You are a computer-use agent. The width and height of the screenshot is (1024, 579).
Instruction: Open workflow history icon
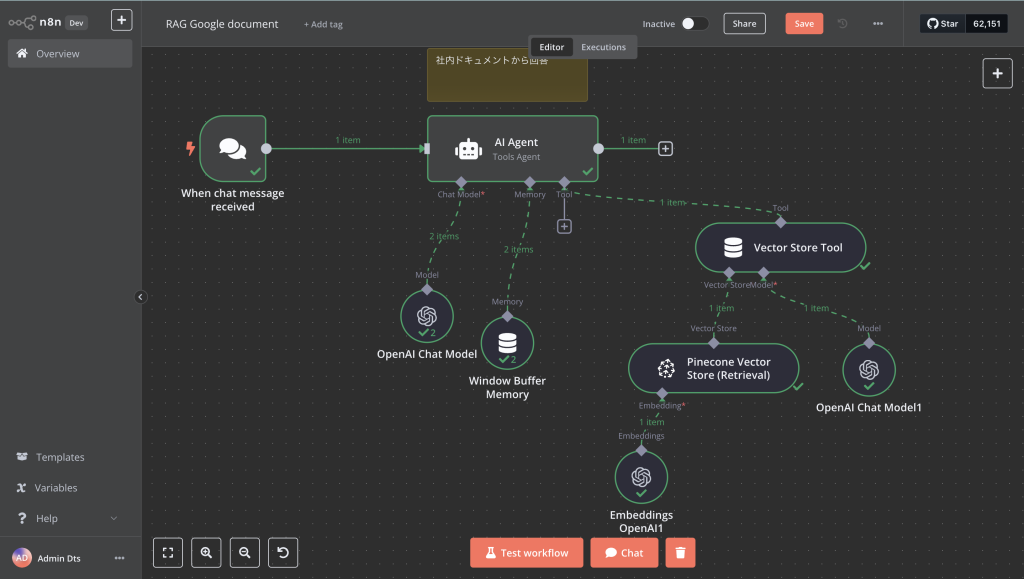click(842, 23)
